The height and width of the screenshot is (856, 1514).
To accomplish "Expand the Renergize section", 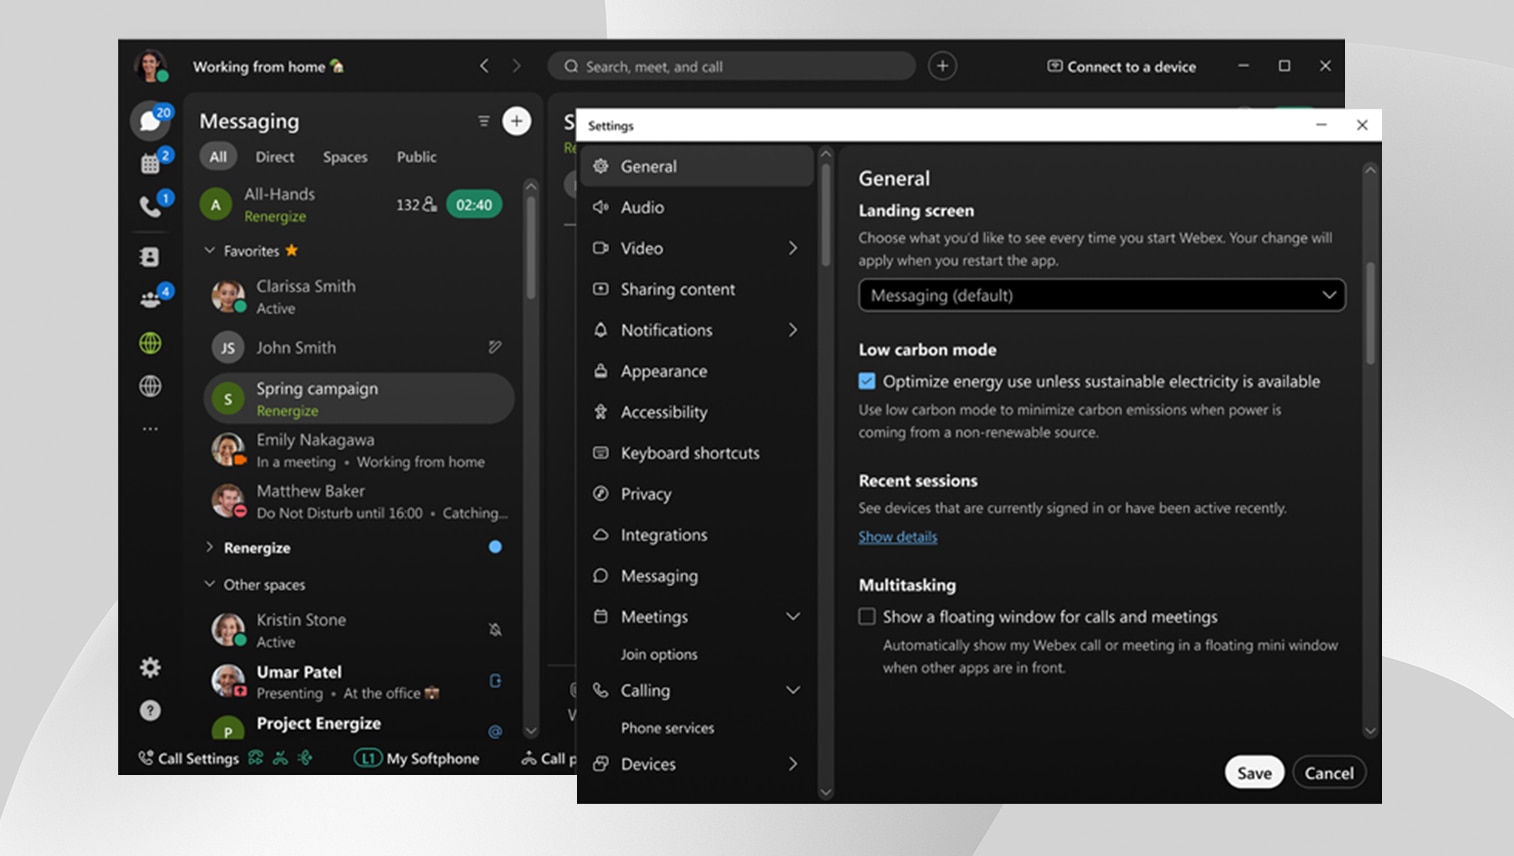I will 209,547.
